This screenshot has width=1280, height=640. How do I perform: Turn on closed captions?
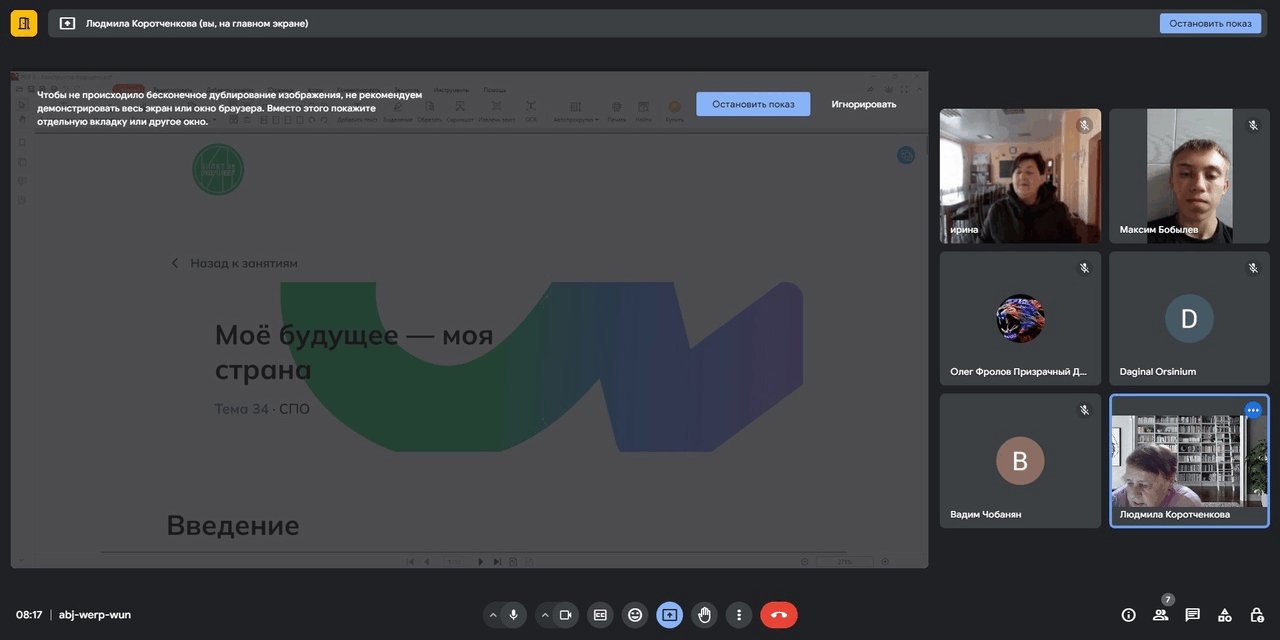tap(600, 615)
